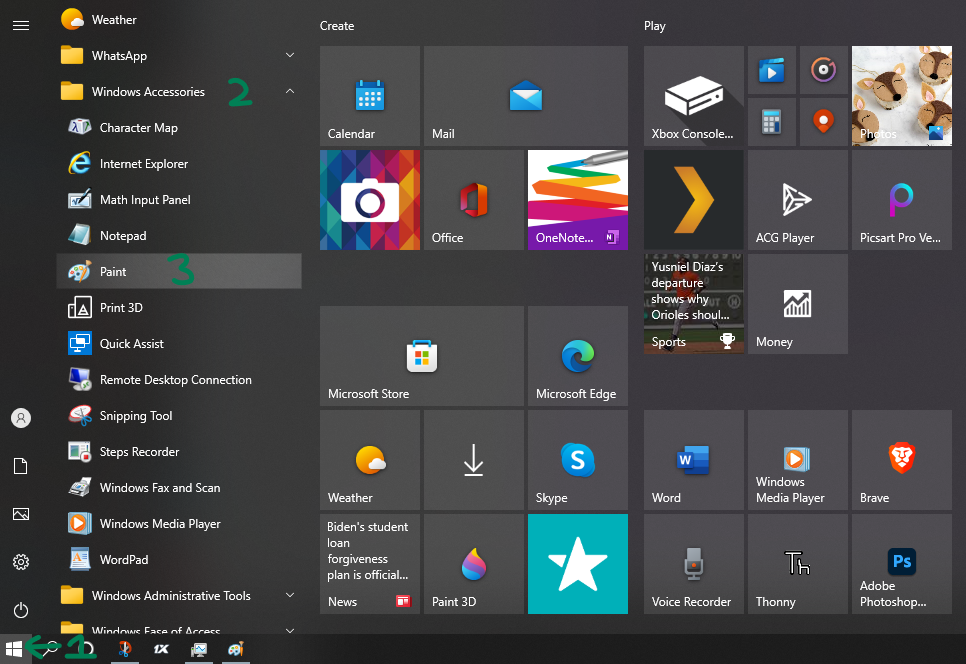This screenshot has height=664, width=966.
Task: Open the Maps small tile
Action: click(824, 122)
